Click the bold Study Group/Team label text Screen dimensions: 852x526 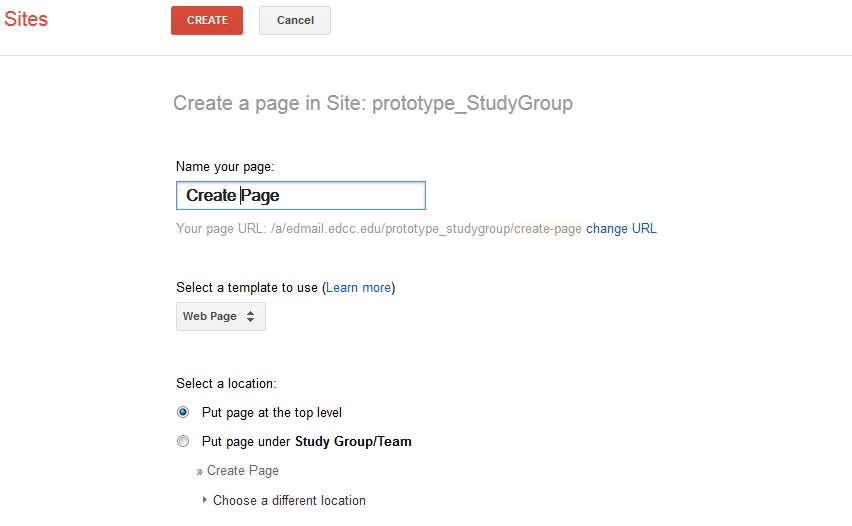coord(353,441)
